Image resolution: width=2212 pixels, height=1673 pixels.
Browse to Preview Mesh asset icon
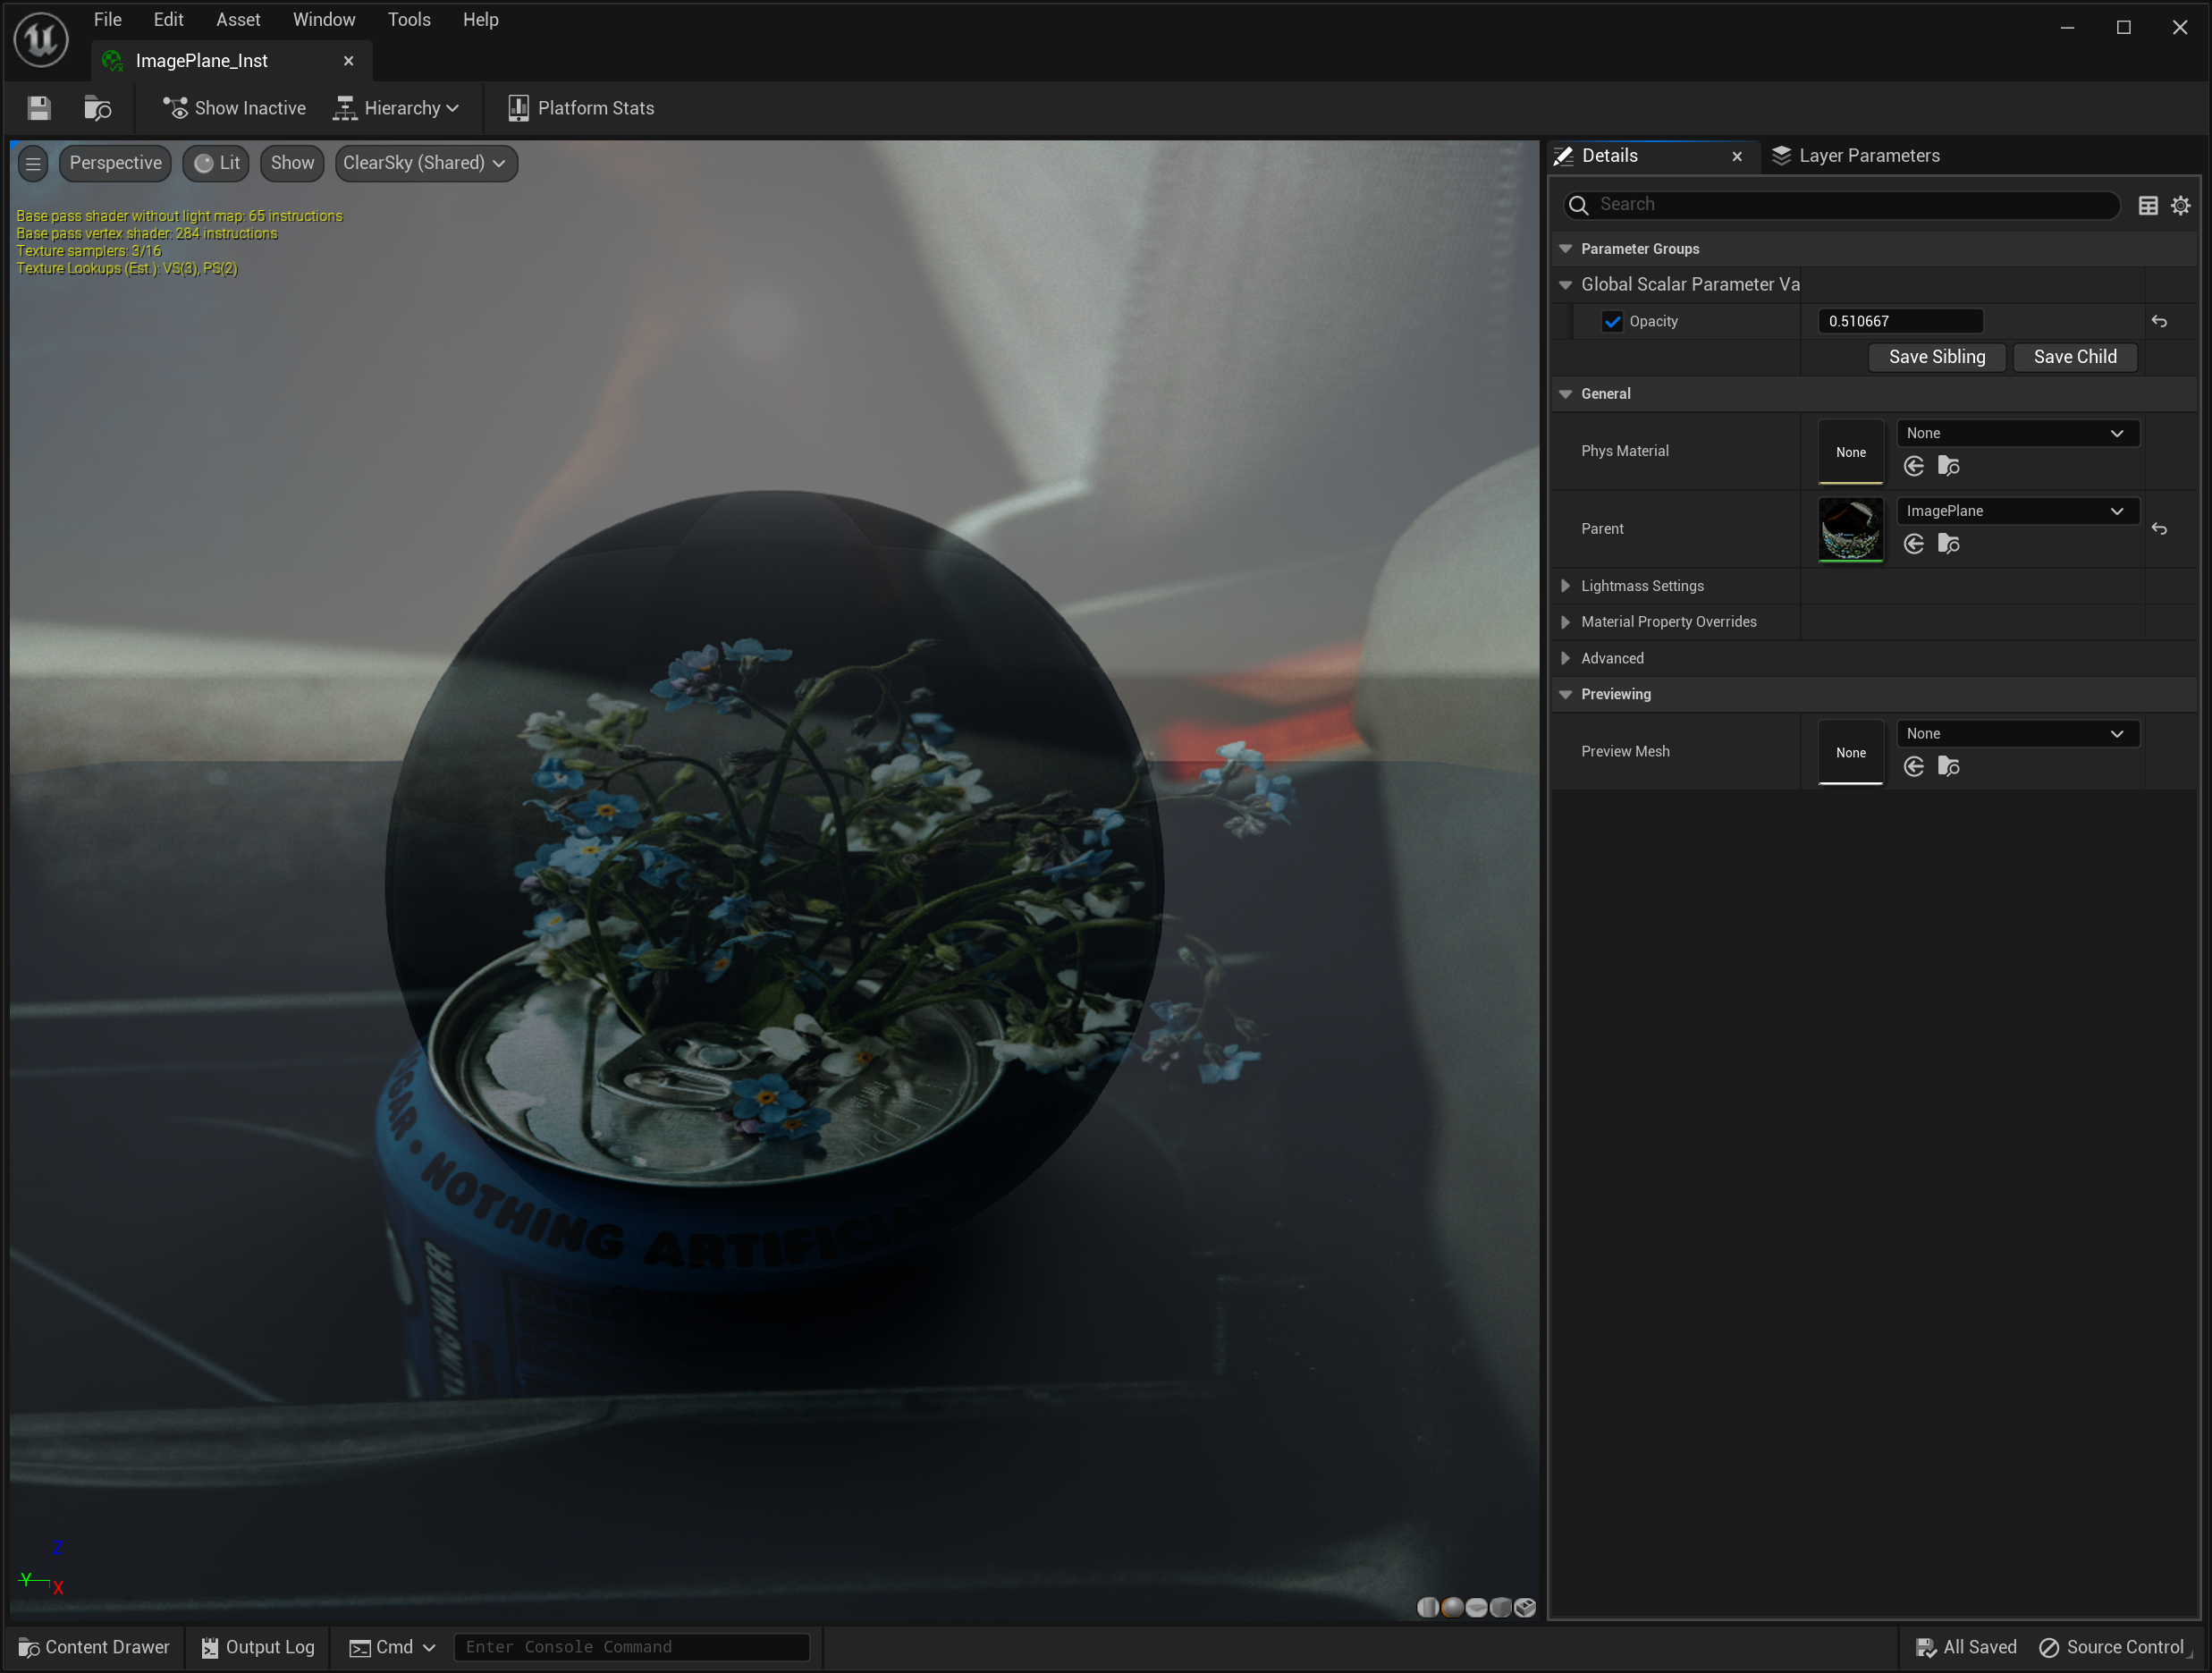1948,767
